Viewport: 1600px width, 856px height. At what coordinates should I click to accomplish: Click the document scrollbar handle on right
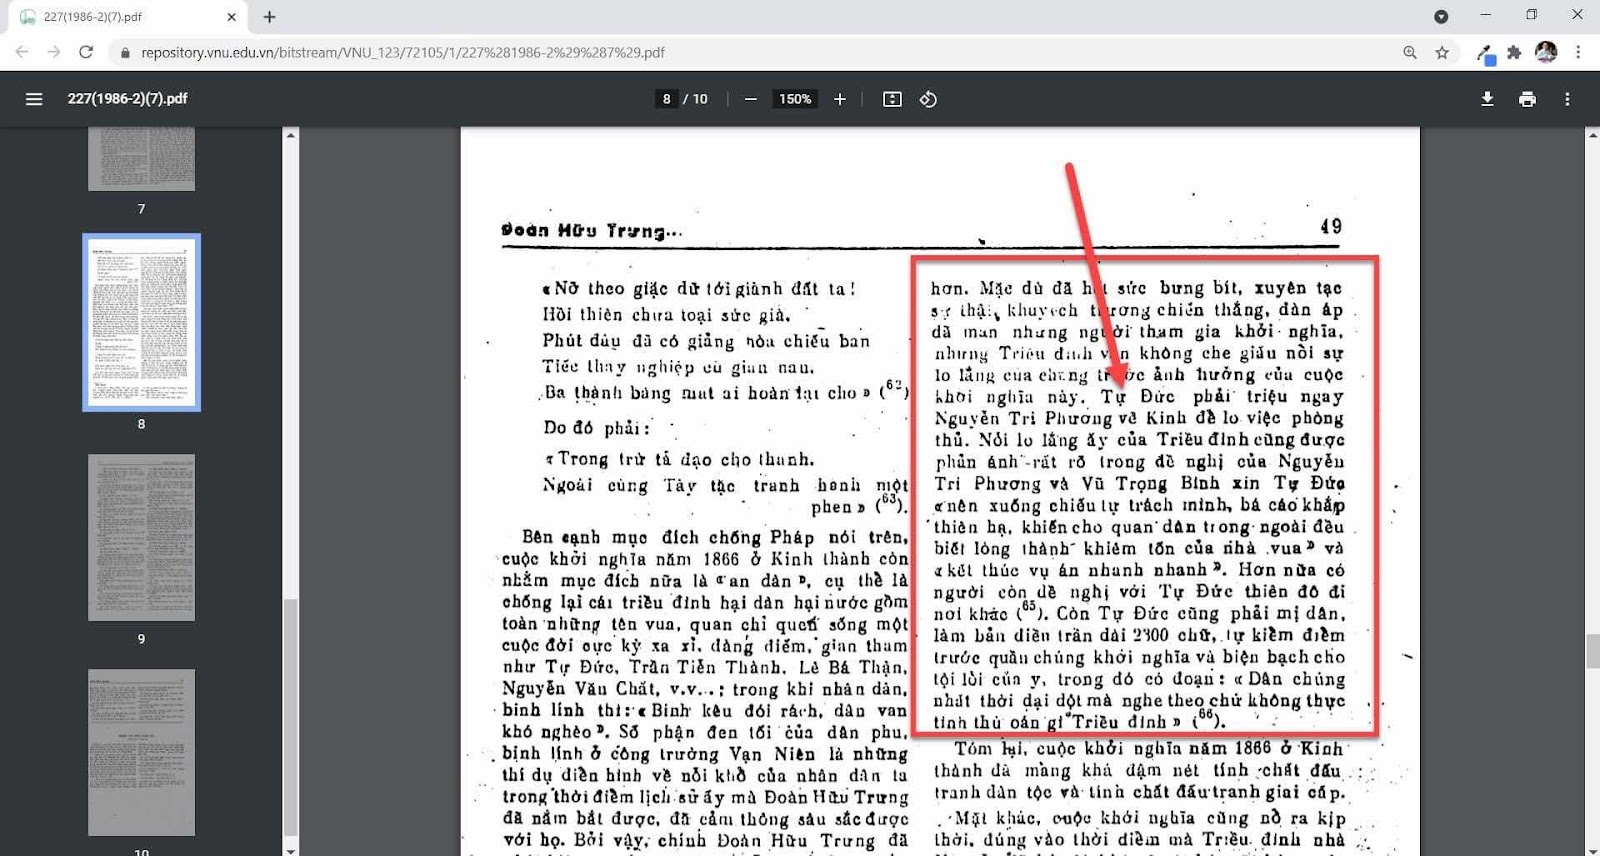coord(1592,651)
